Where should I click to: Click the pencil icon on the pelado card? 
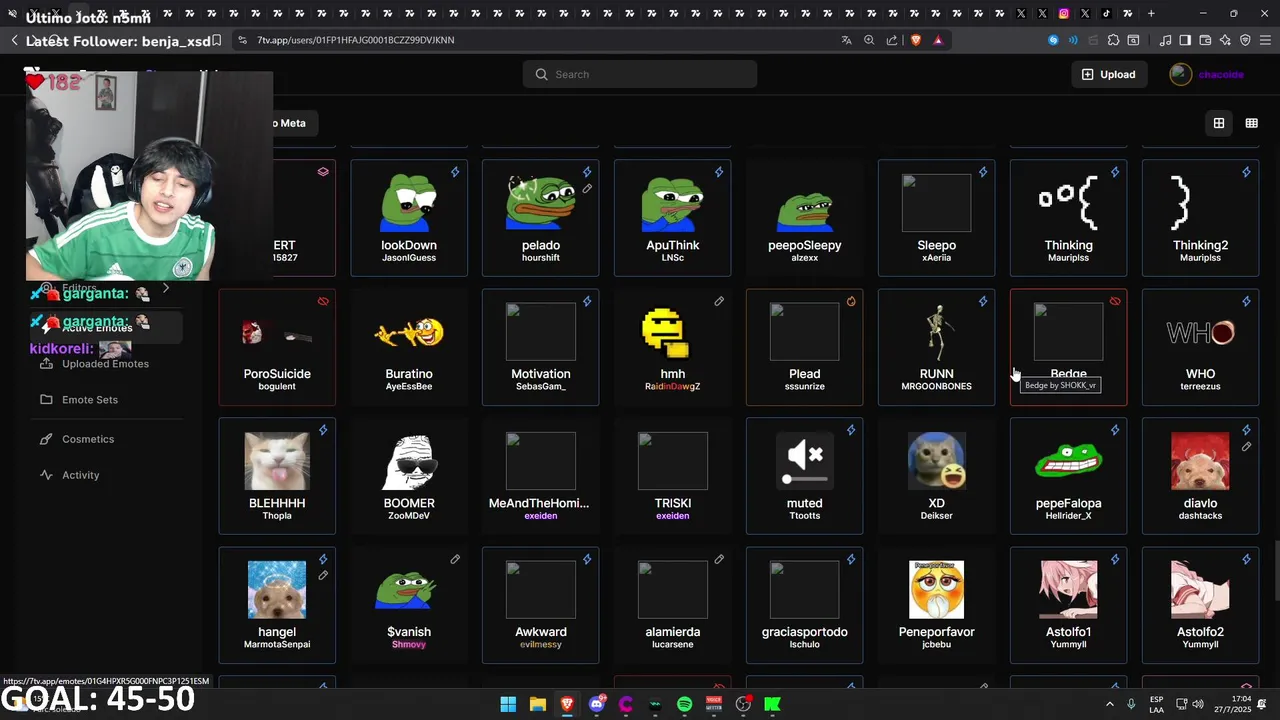pyautogui.click(x=587, y=188)
